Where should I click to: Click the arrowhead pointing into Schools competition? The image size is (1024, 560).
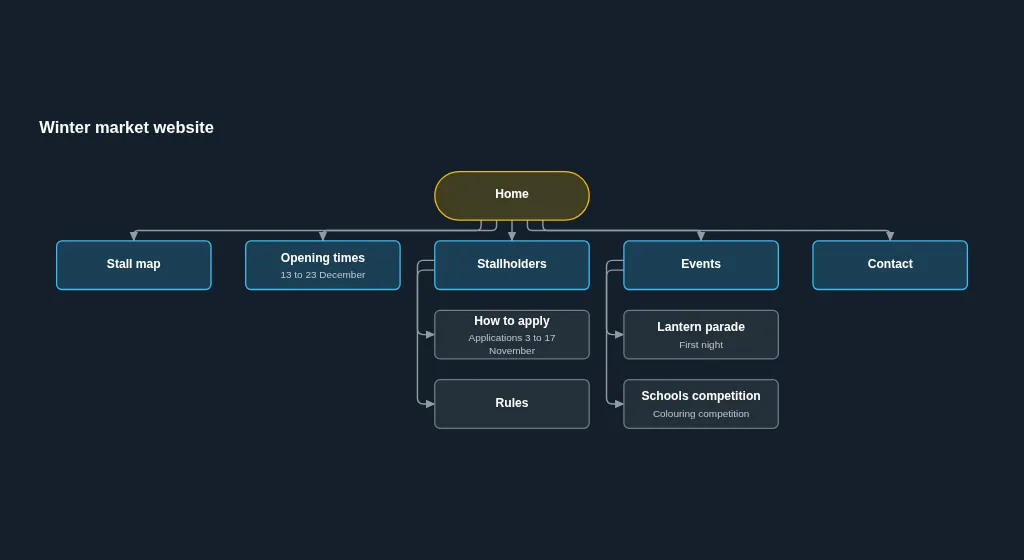pyautogui.click(x=618, y=404)
